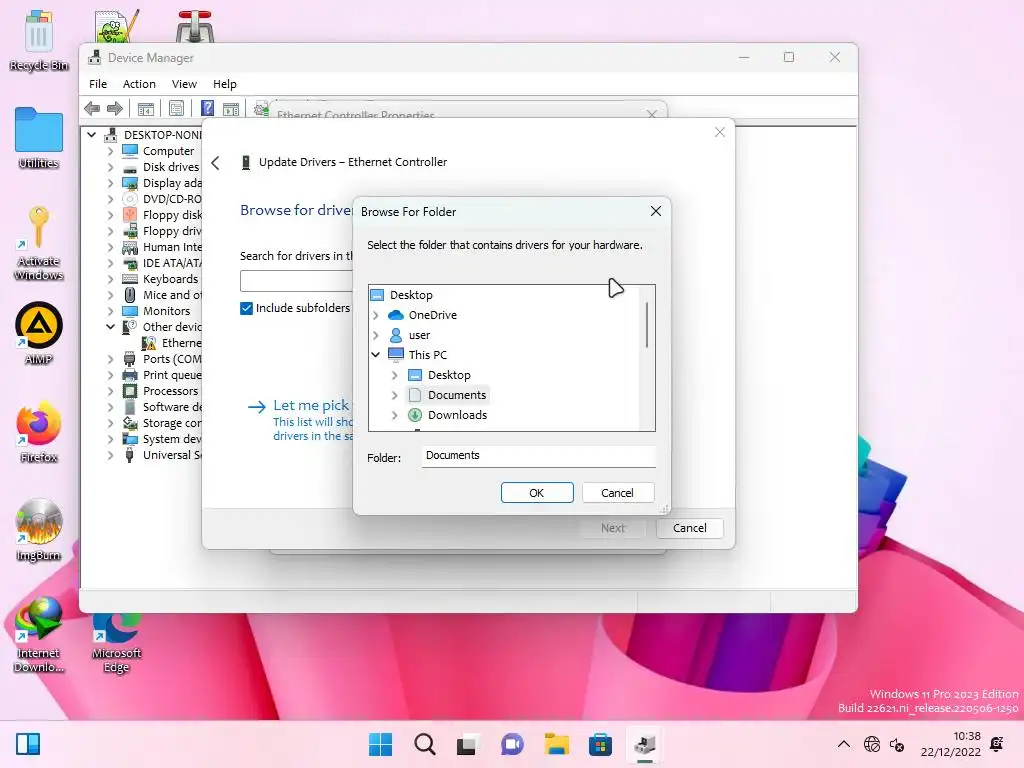The image size is (1024, 768).
Task: Collapse the Other devices category
Action: coord(110,327)
